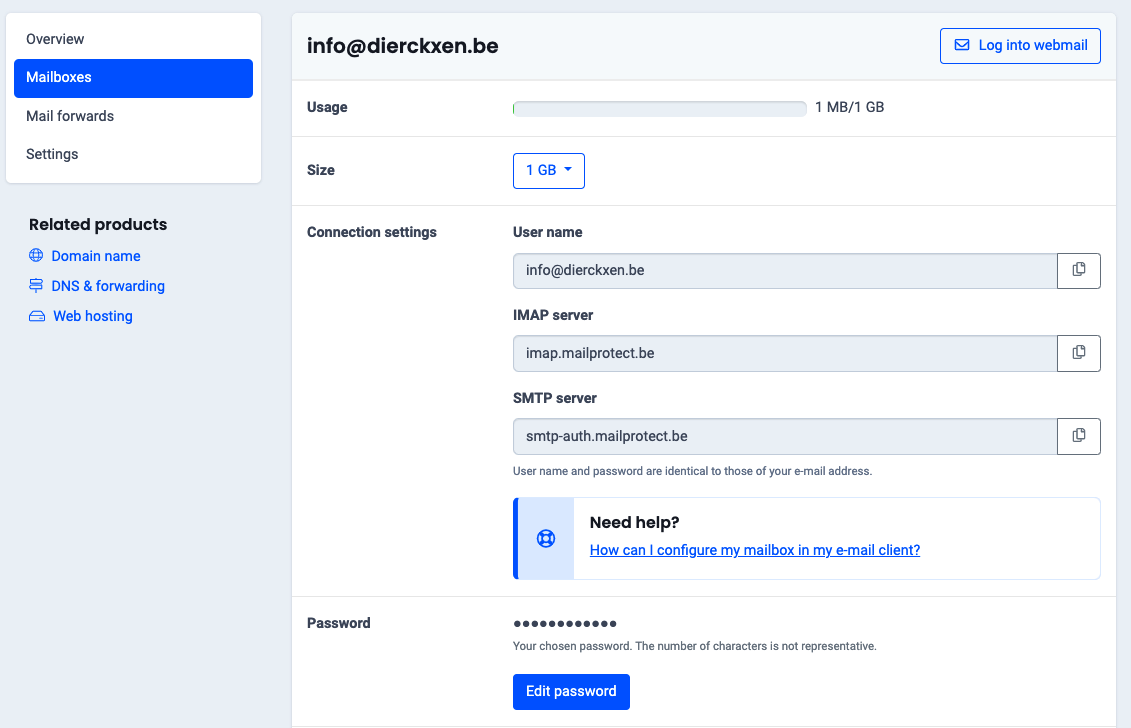
Task: Go to the Settings section
Action: 54,154
